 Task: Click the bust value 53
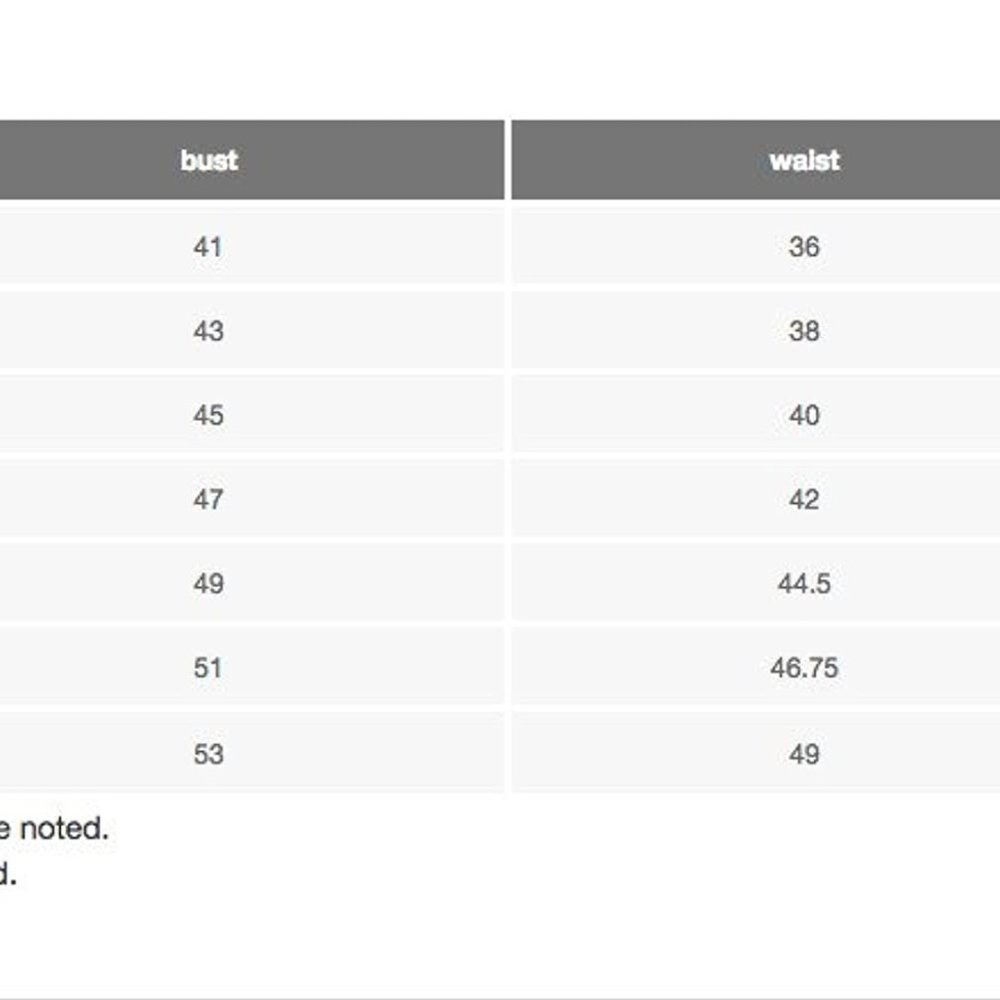(208, 753)
